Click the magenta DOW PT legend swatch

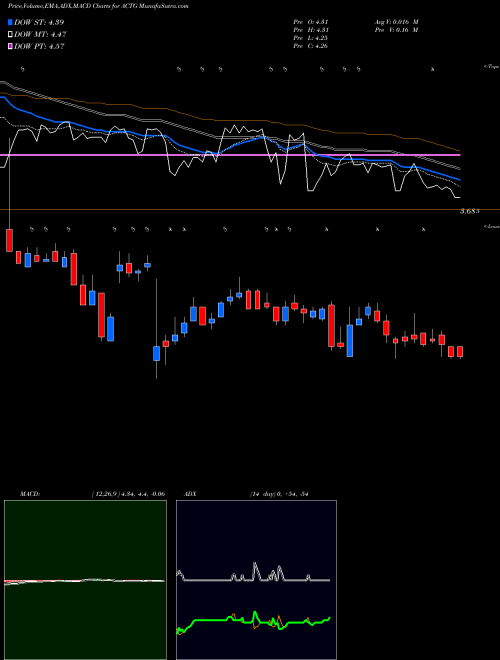coord(11,46)
